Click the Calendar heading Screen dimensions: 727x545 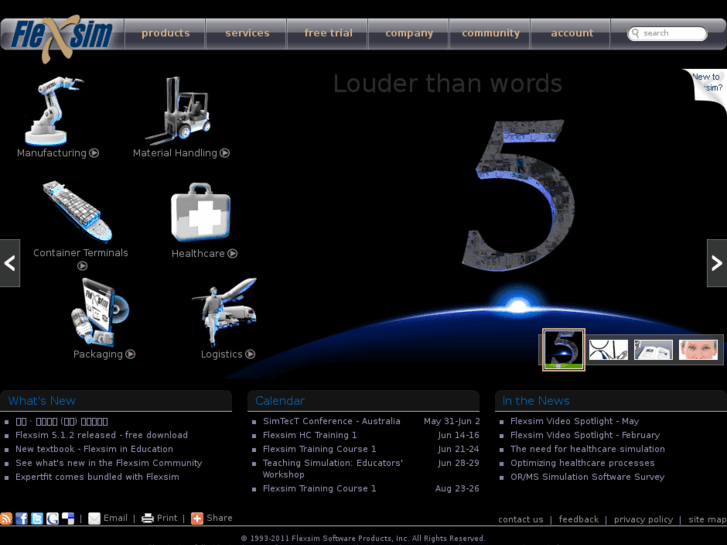[x=280, y=401]
